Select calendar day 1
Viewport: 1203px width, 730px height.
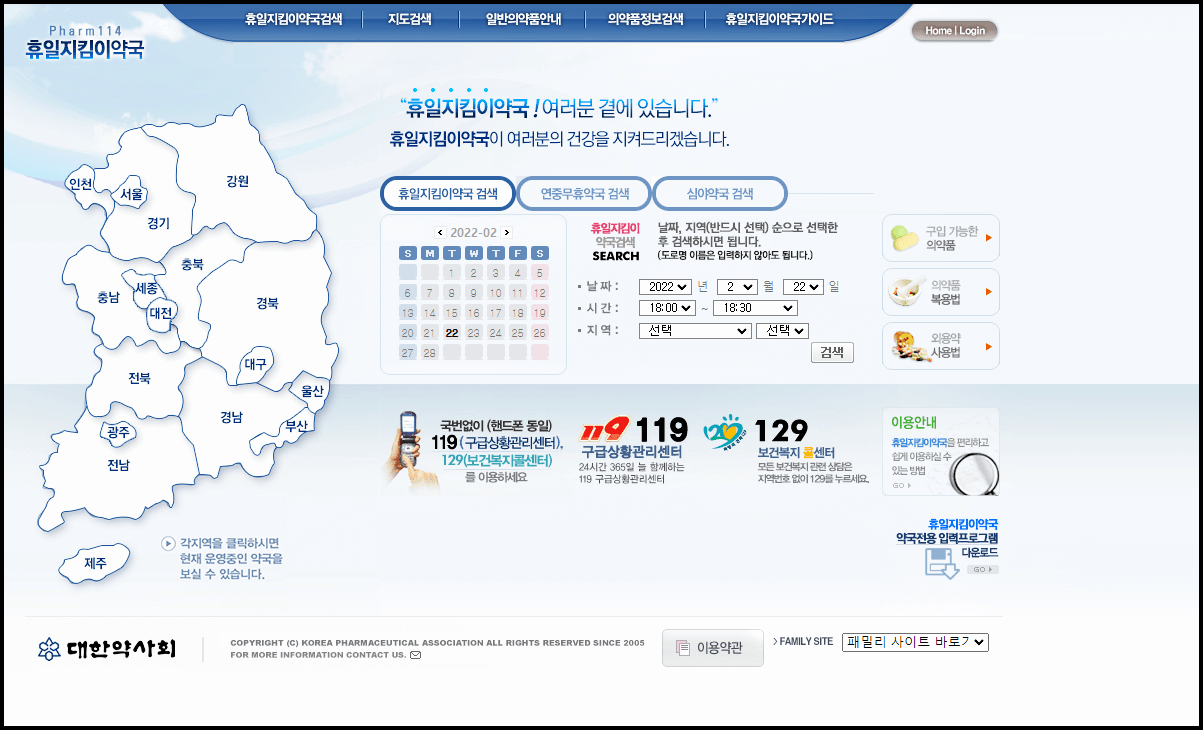click(452, 273)
